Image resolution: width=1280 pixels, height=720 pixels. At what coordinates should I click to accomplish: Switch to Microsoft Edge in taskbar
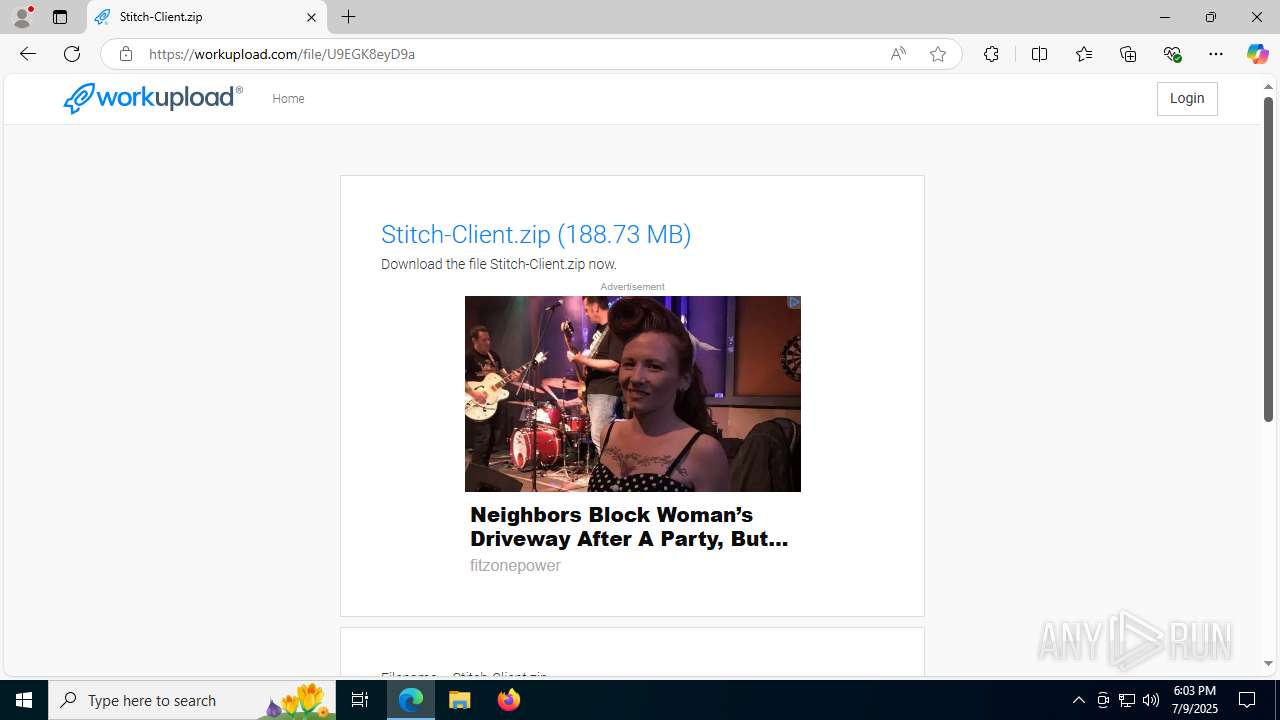click(x=411, y=700)
